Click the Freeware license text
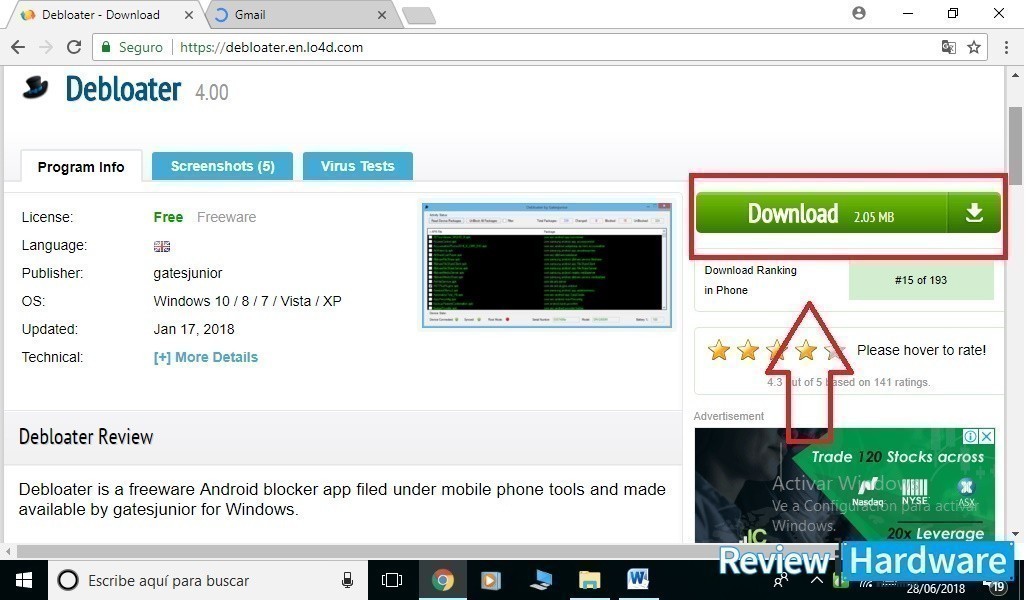 point(226,217)
